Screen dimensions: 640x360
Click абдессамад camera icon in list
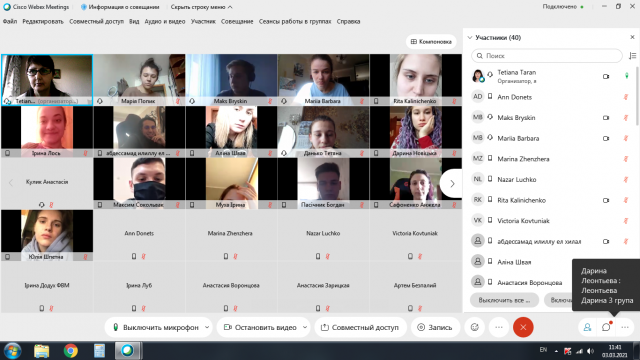click(606, 241)
